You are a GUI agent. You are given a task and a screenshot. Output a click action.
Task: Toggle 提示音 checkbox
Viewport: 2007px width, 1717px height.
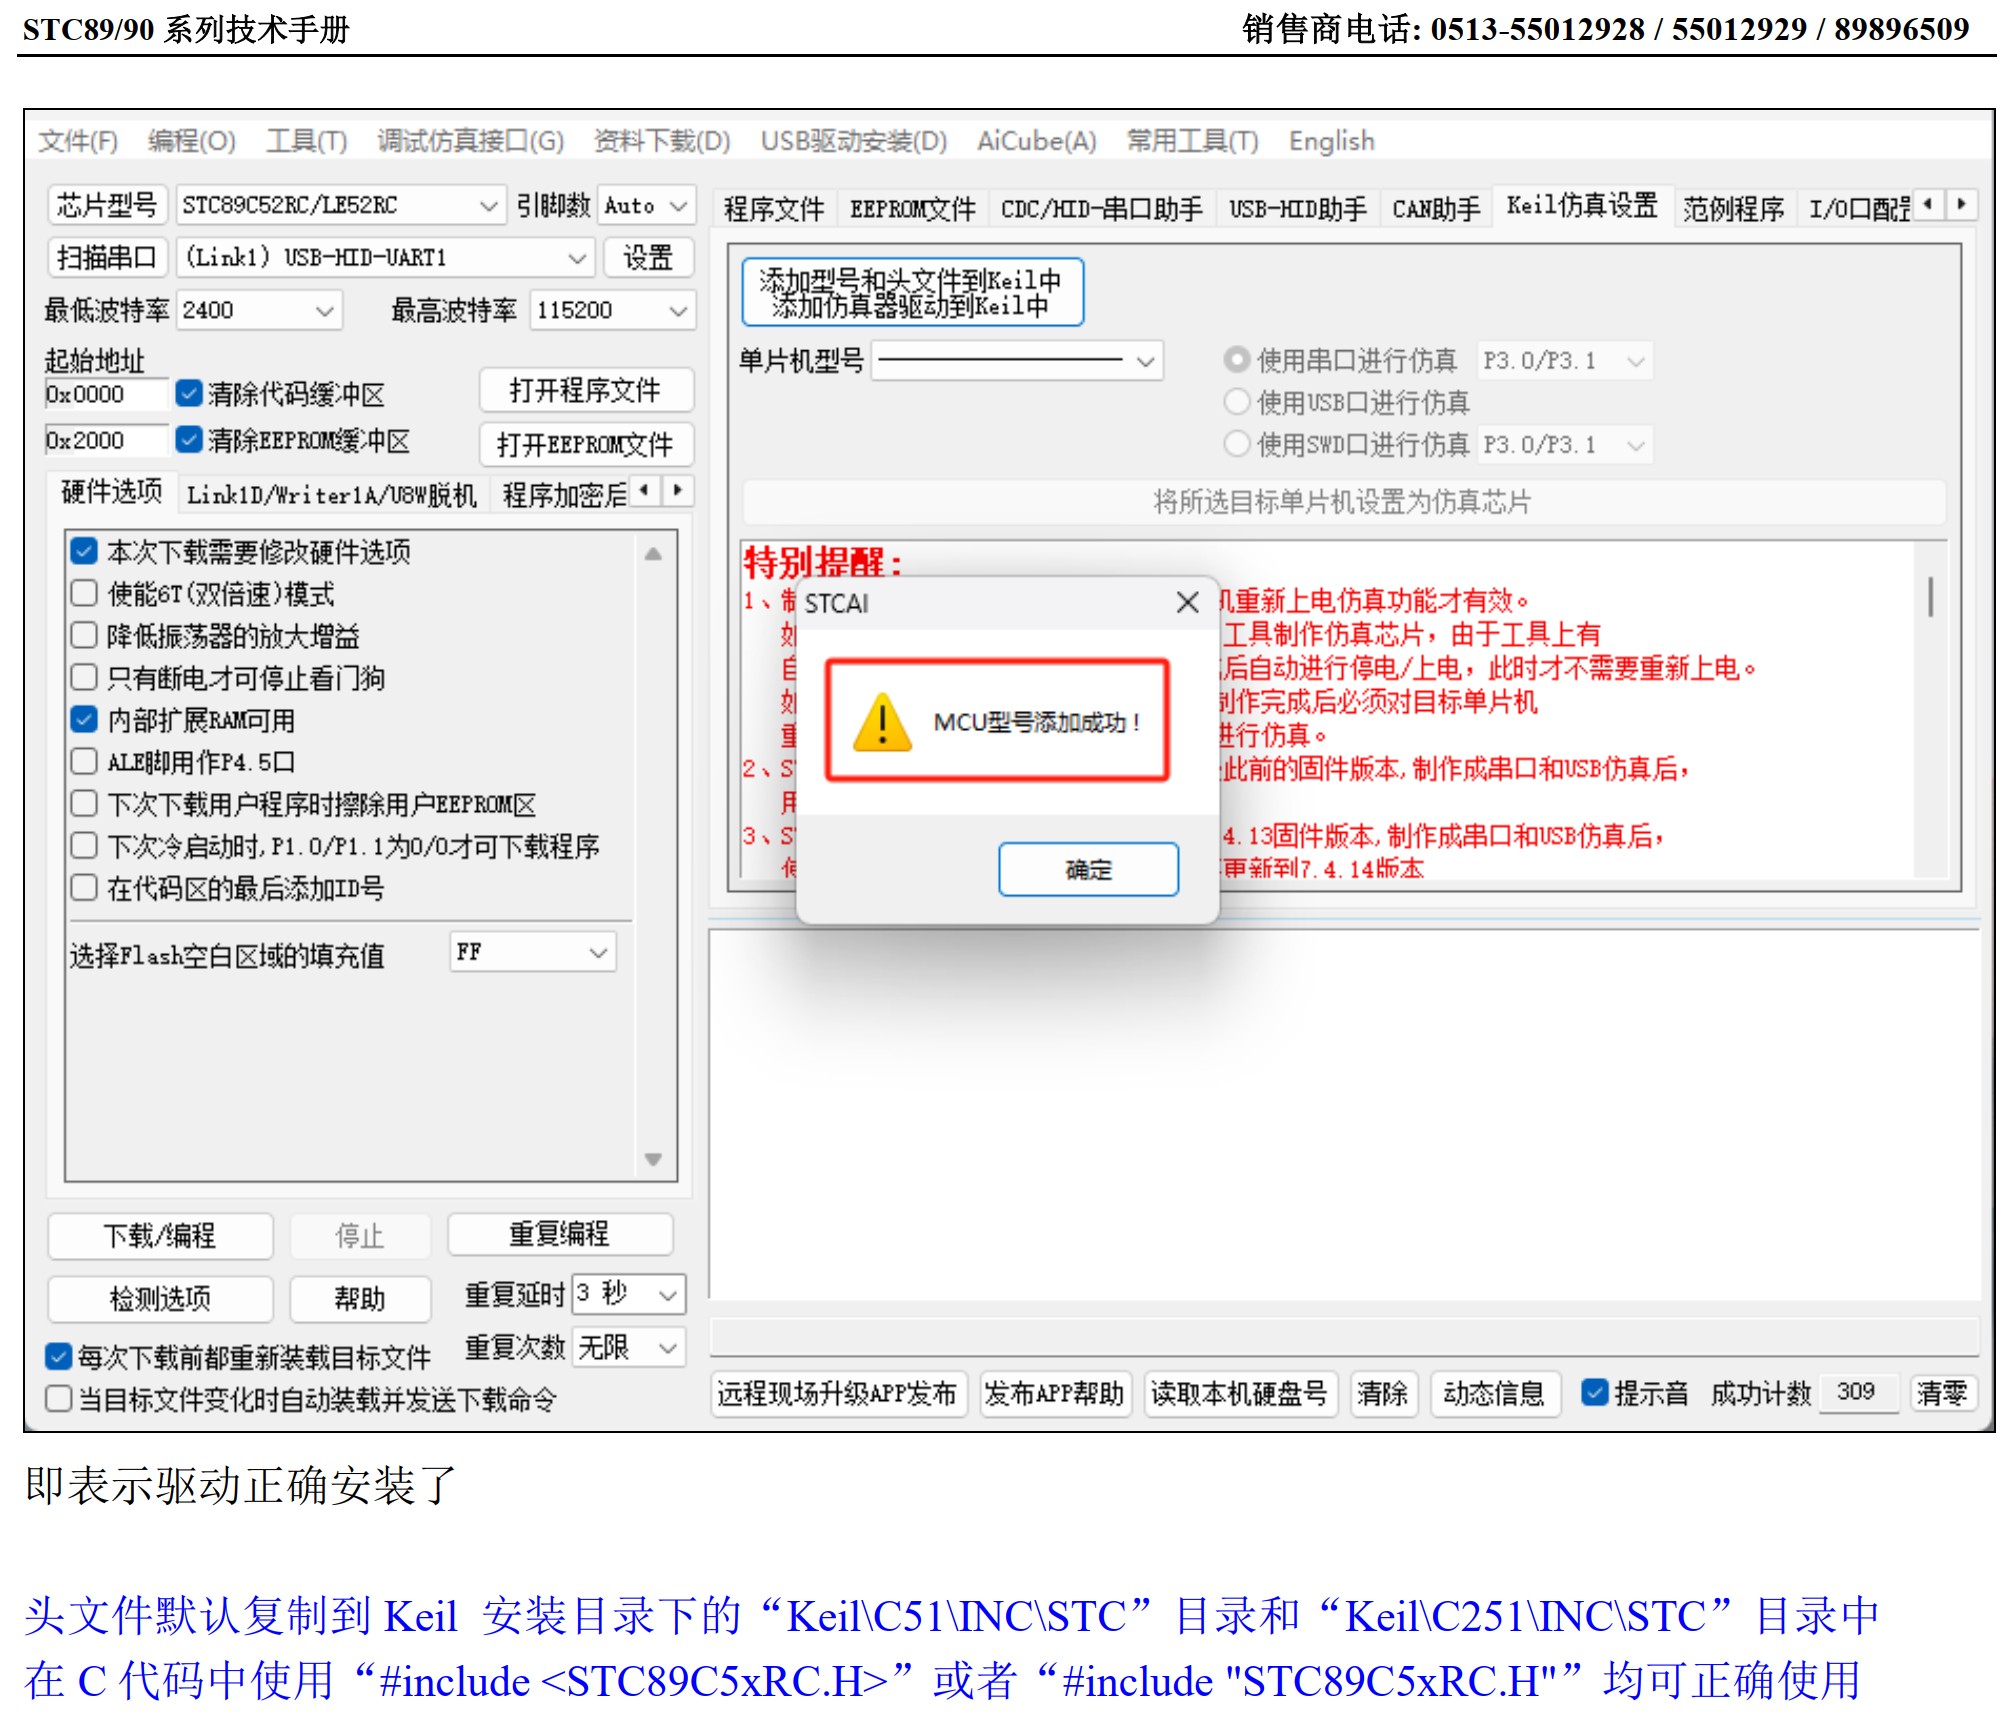tap(1594, 1391)
